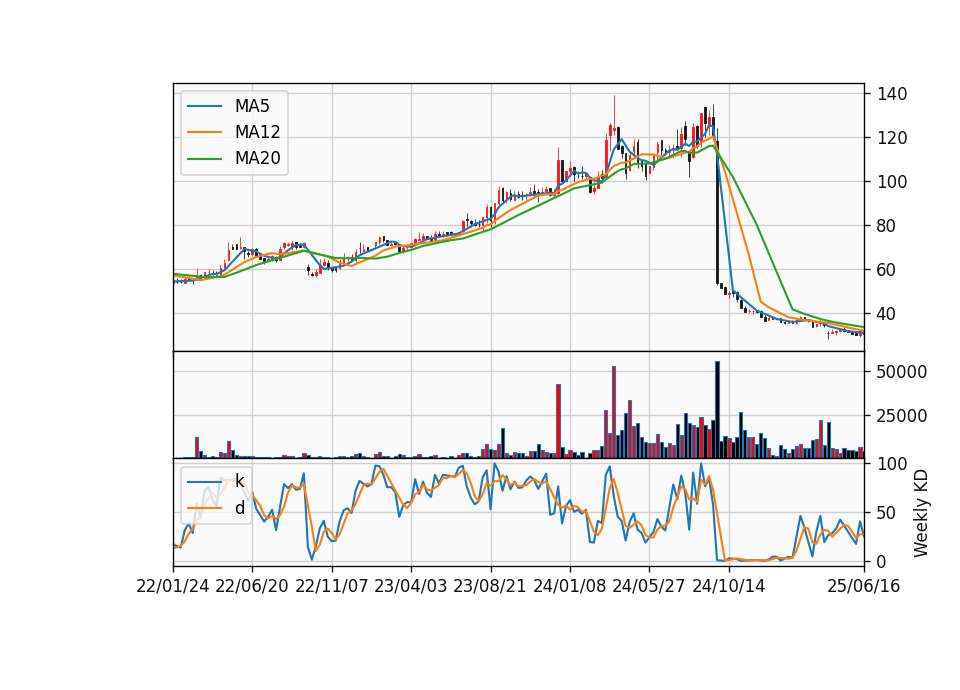Viewport: 960px width, 690px height.
Task: Click the 60 price axis label
Action: coord(887,269)
